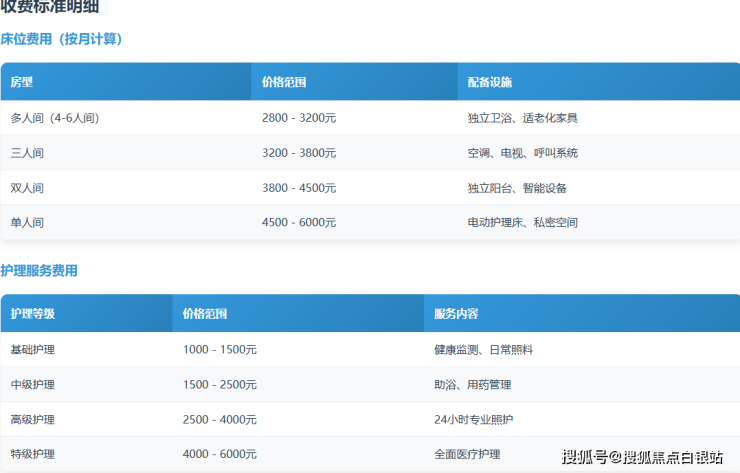Select the 2500 - 4000元 price cell
740x473 pixels.
click(220, 420)
